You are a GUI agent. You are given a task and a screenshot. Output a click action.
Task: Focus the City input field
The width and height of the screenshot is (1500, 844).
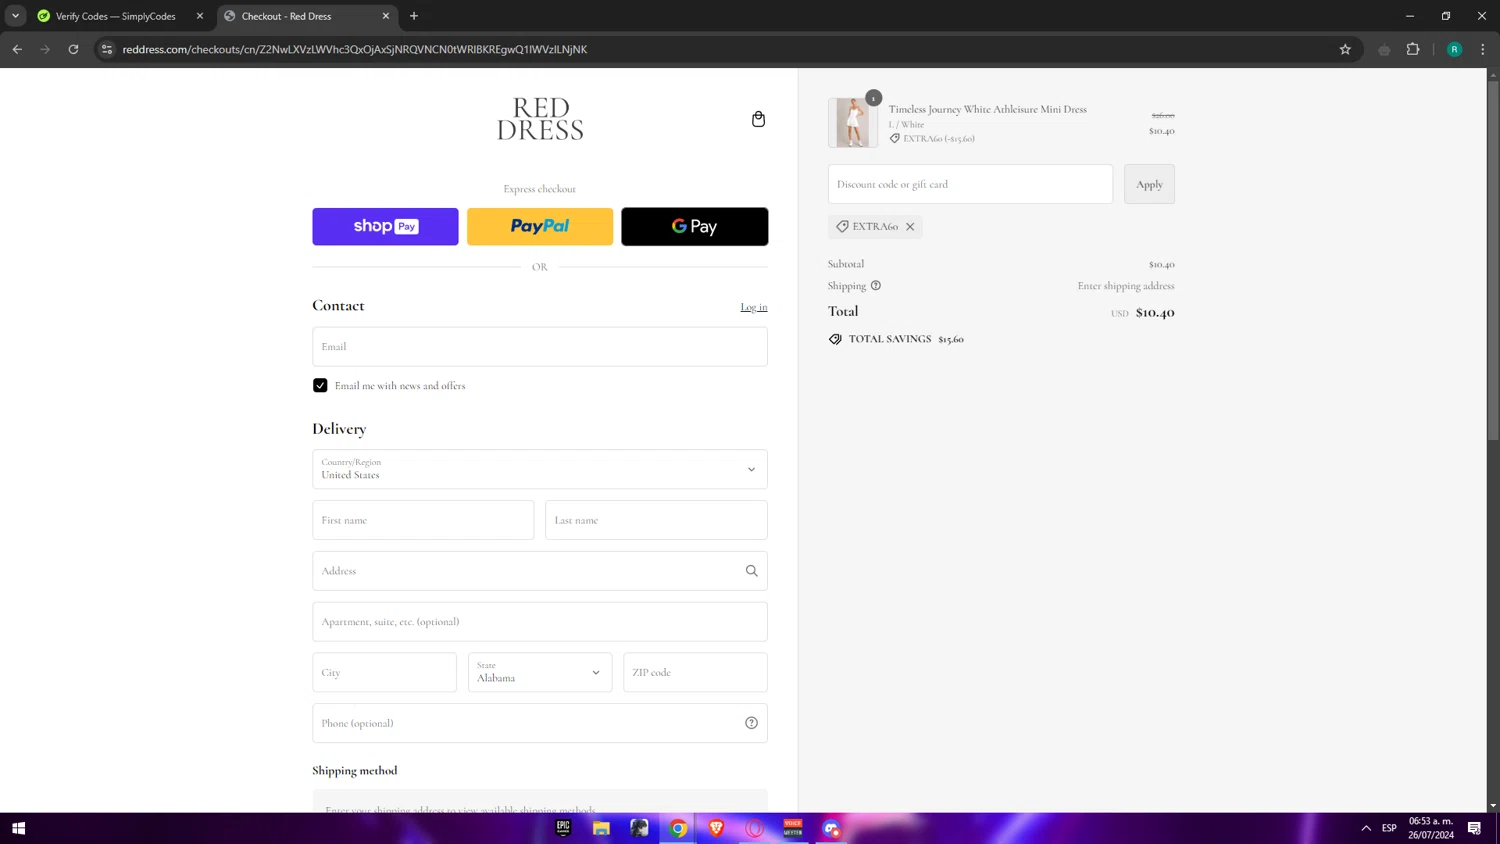[x=384, y=672]
